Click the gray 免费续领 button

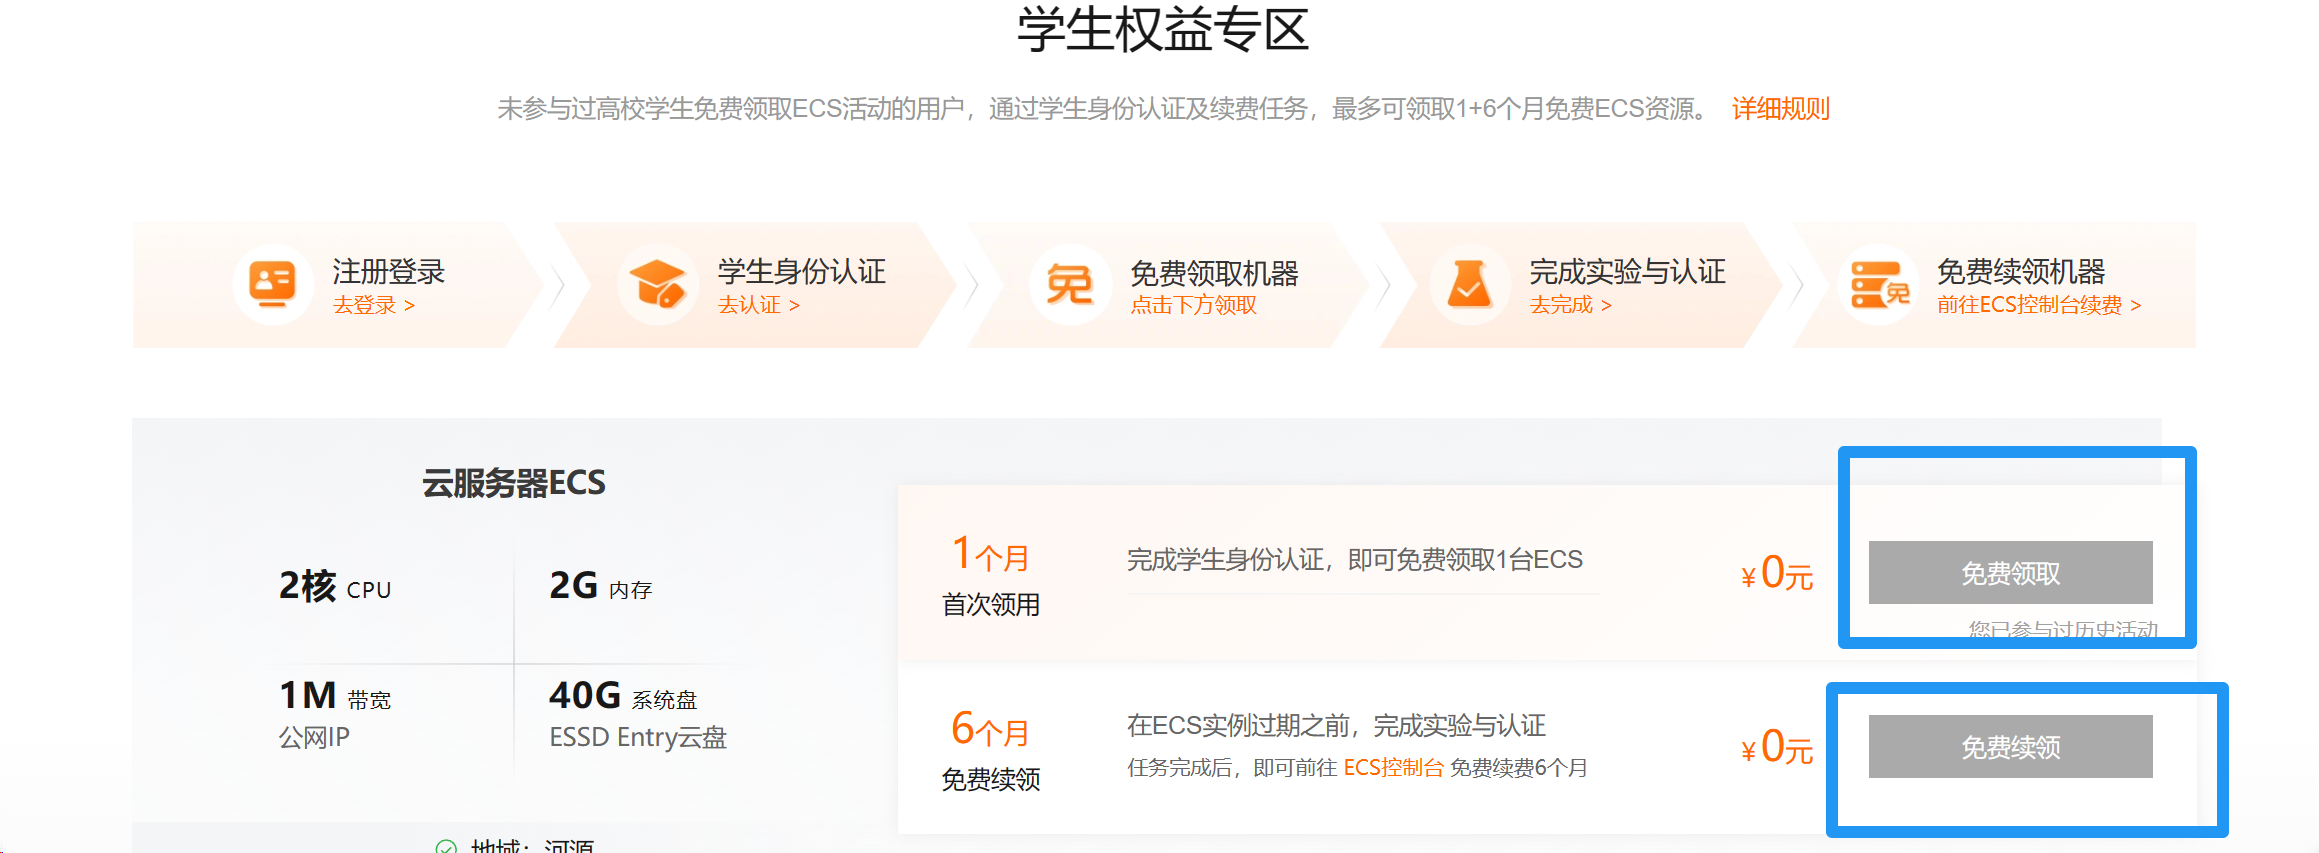(x=2010, y=746)
